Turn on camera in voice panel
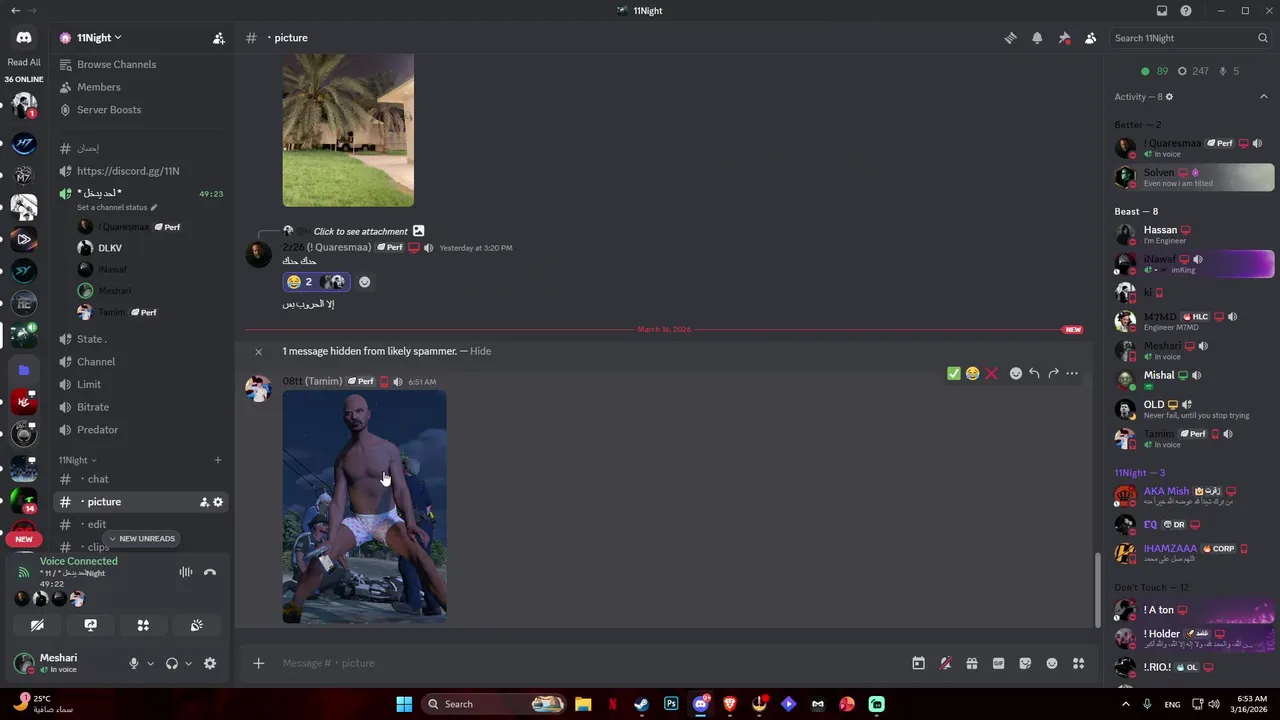The image size is (1280, 720). point(37,625)
